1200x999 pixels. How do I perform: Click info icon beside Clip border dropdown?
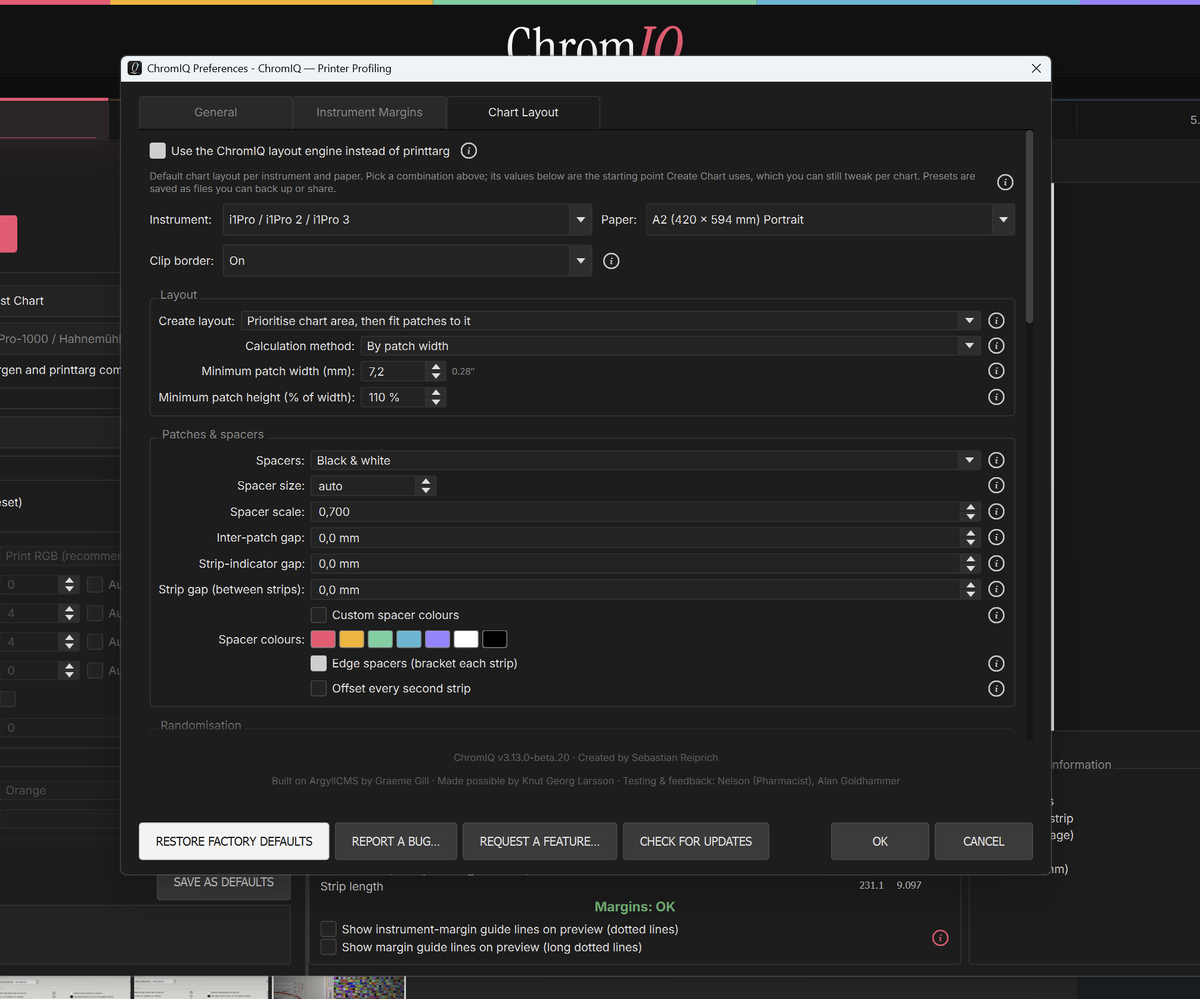[612, 261]
